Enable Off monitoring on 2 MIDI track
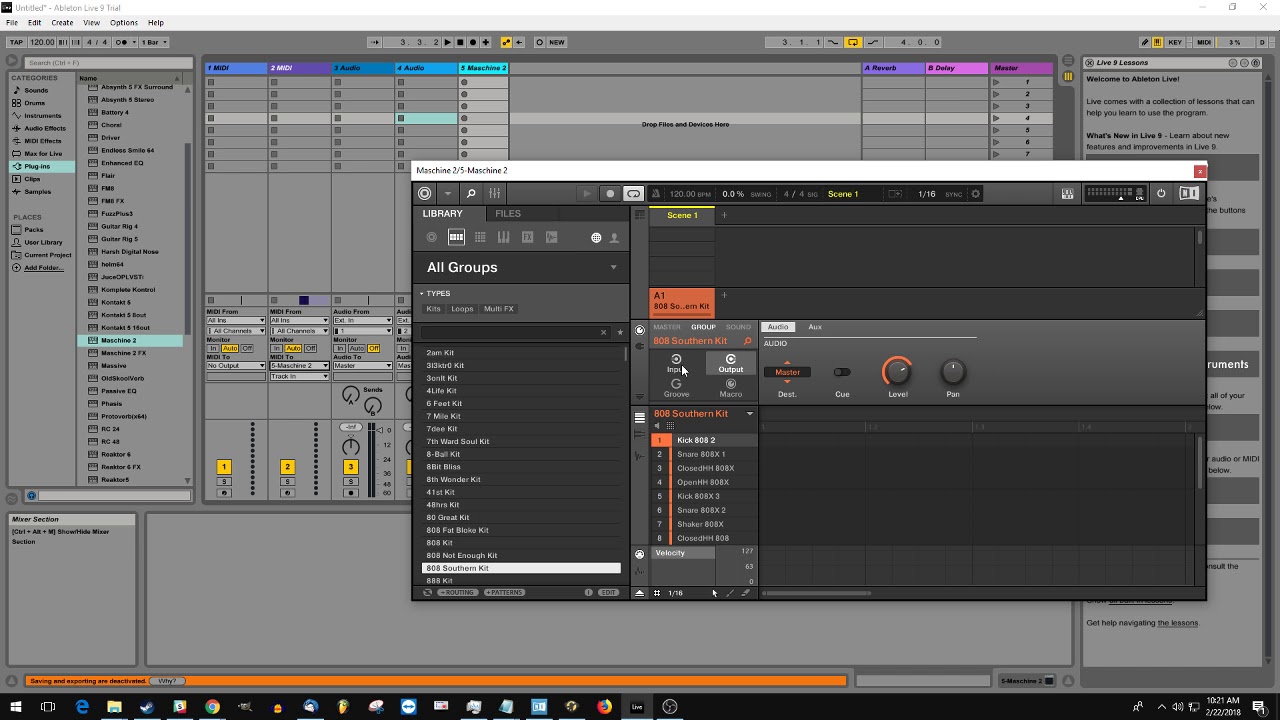The height and width of the screenshot is (720, 1280). [310, 348]
